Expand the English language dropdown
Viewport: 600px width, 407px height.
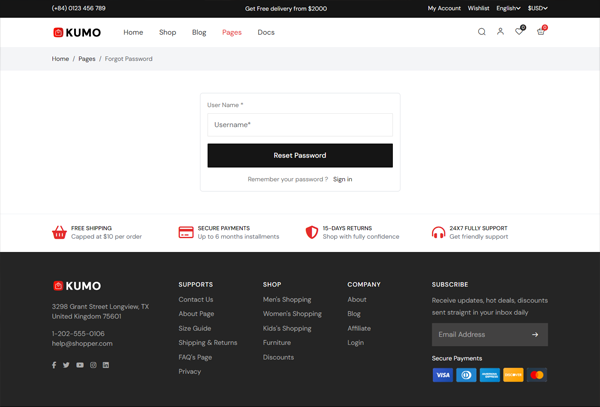508,8
